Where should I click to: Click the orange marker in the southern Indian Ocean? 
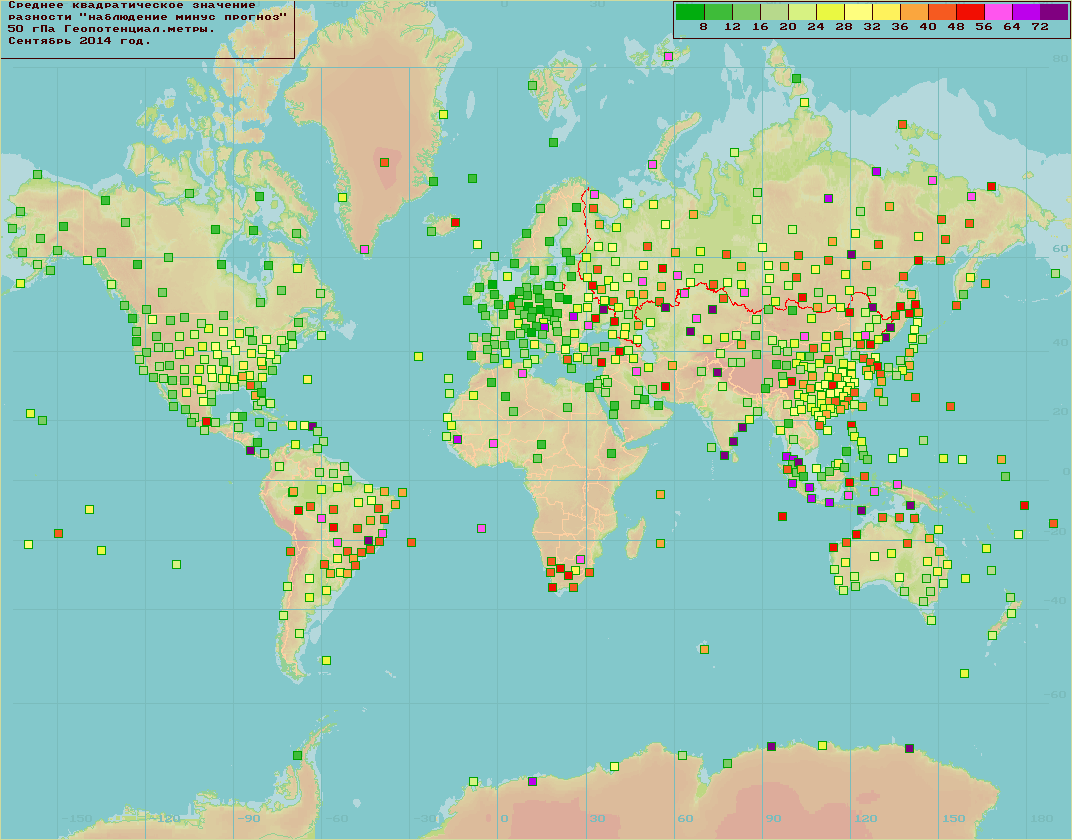pyautogui.click(x=704, y=649)
